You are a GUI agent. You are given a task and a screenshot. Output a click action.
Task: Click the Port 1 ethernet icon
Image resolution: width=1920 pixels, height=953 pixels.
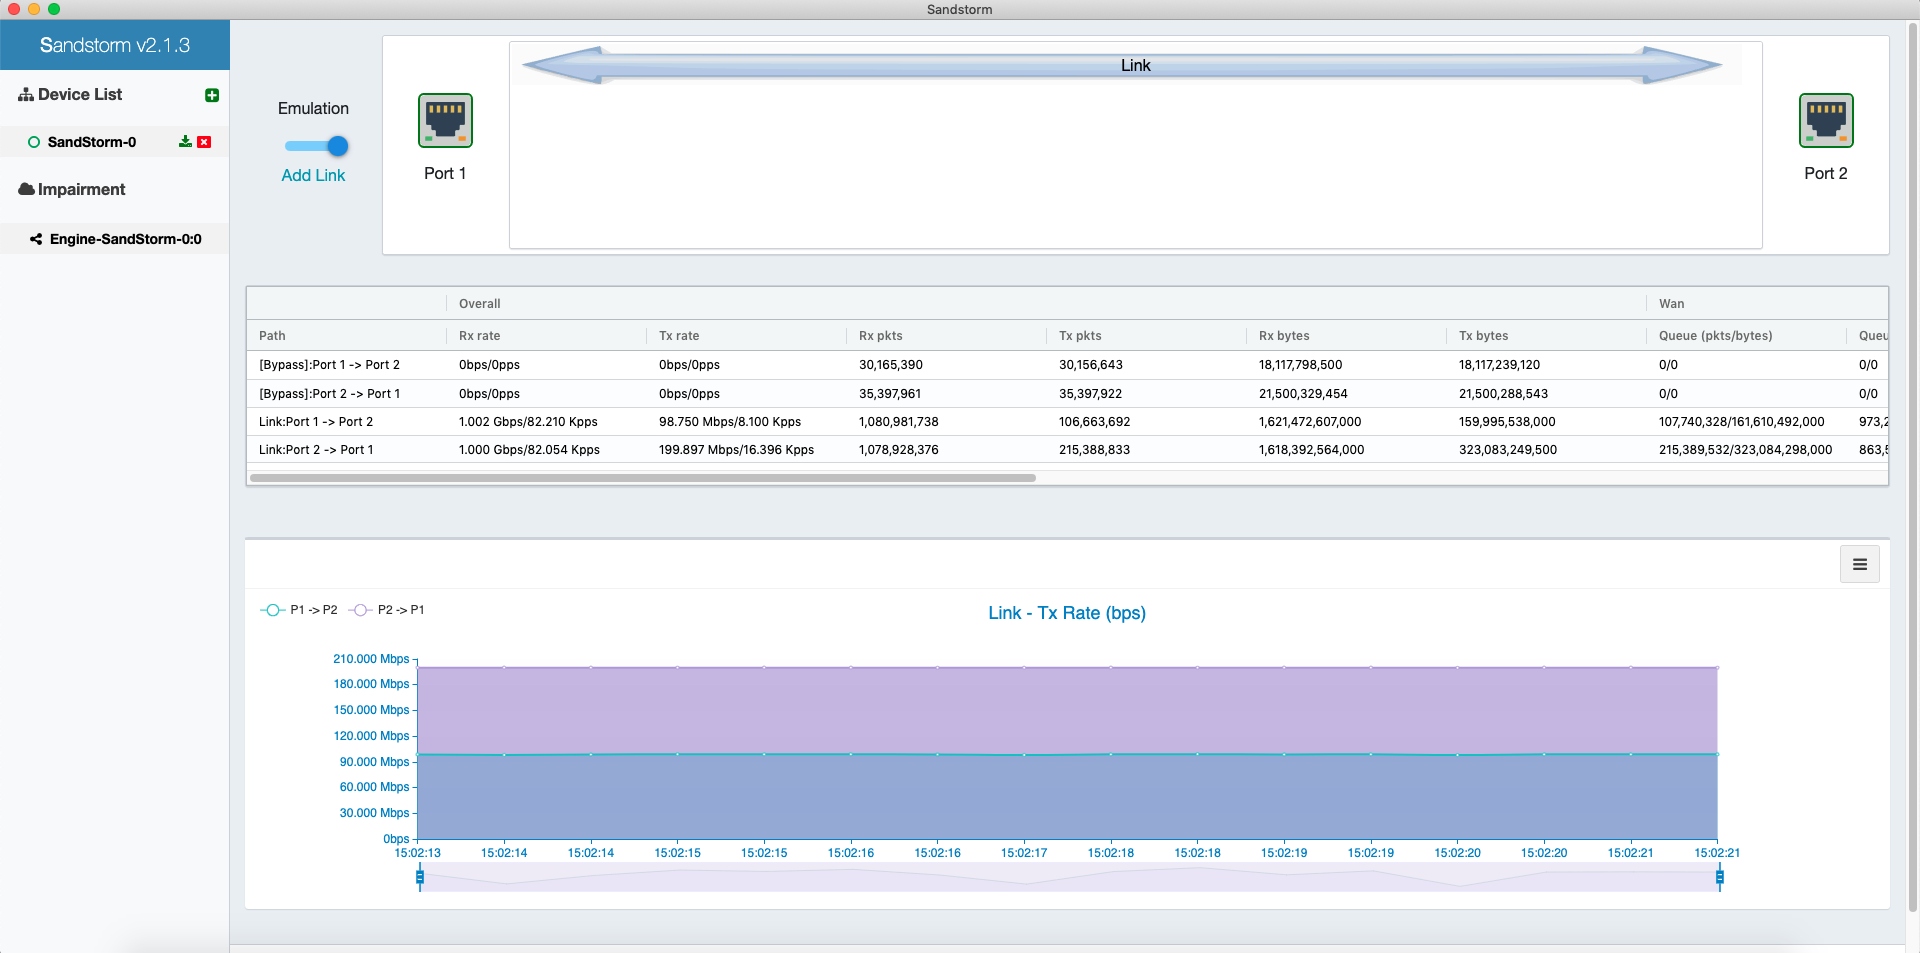[445, 120]
